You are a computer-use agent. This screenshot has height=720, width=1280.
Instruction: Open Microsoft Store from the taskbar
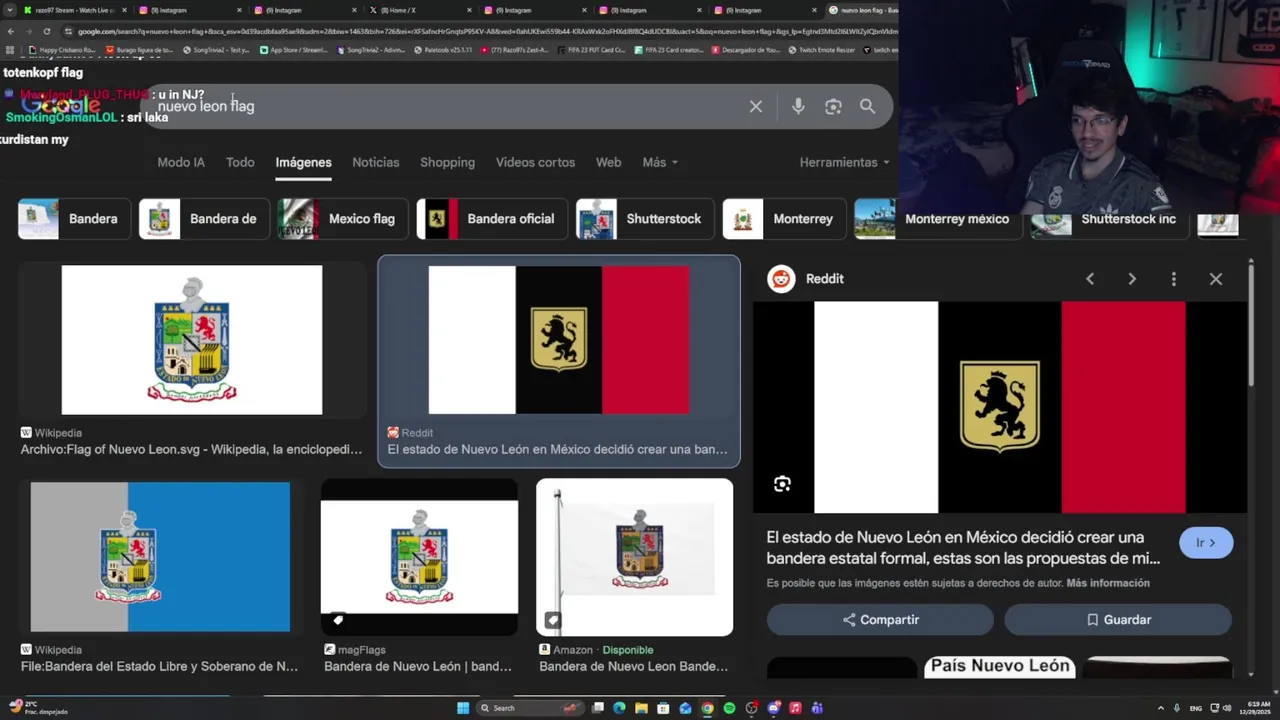pos(663,708)
